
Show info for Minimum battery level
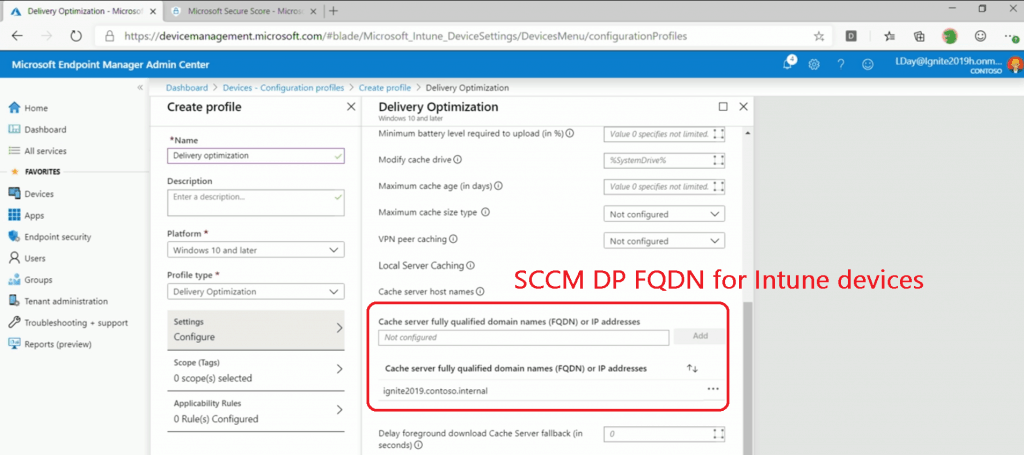pos(569,133)
